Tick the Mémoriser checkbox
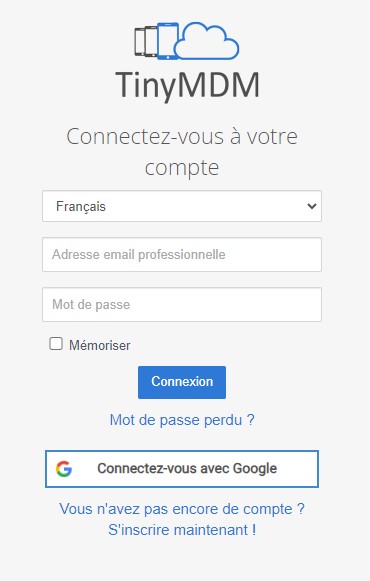370x581 pixels. point(56,344)
